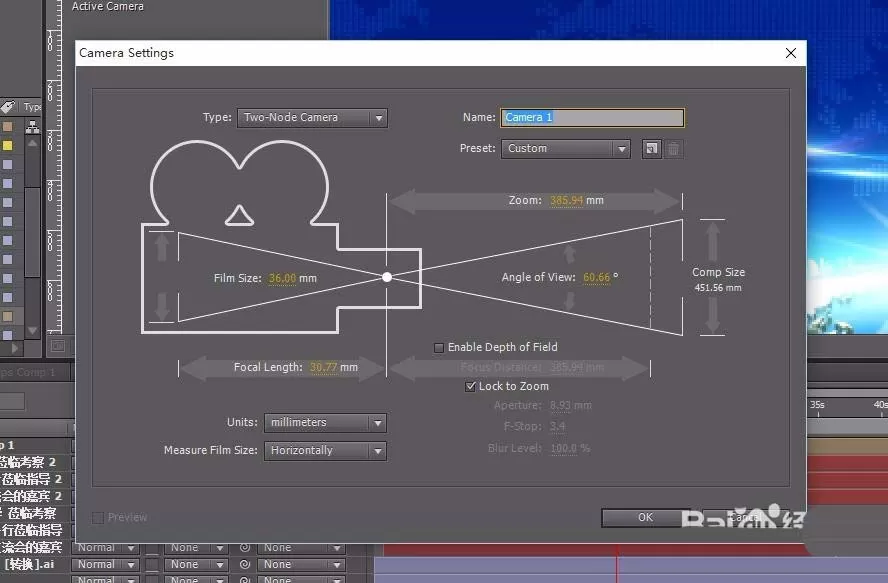Click the Camera 1 name field

pos(592,117)
